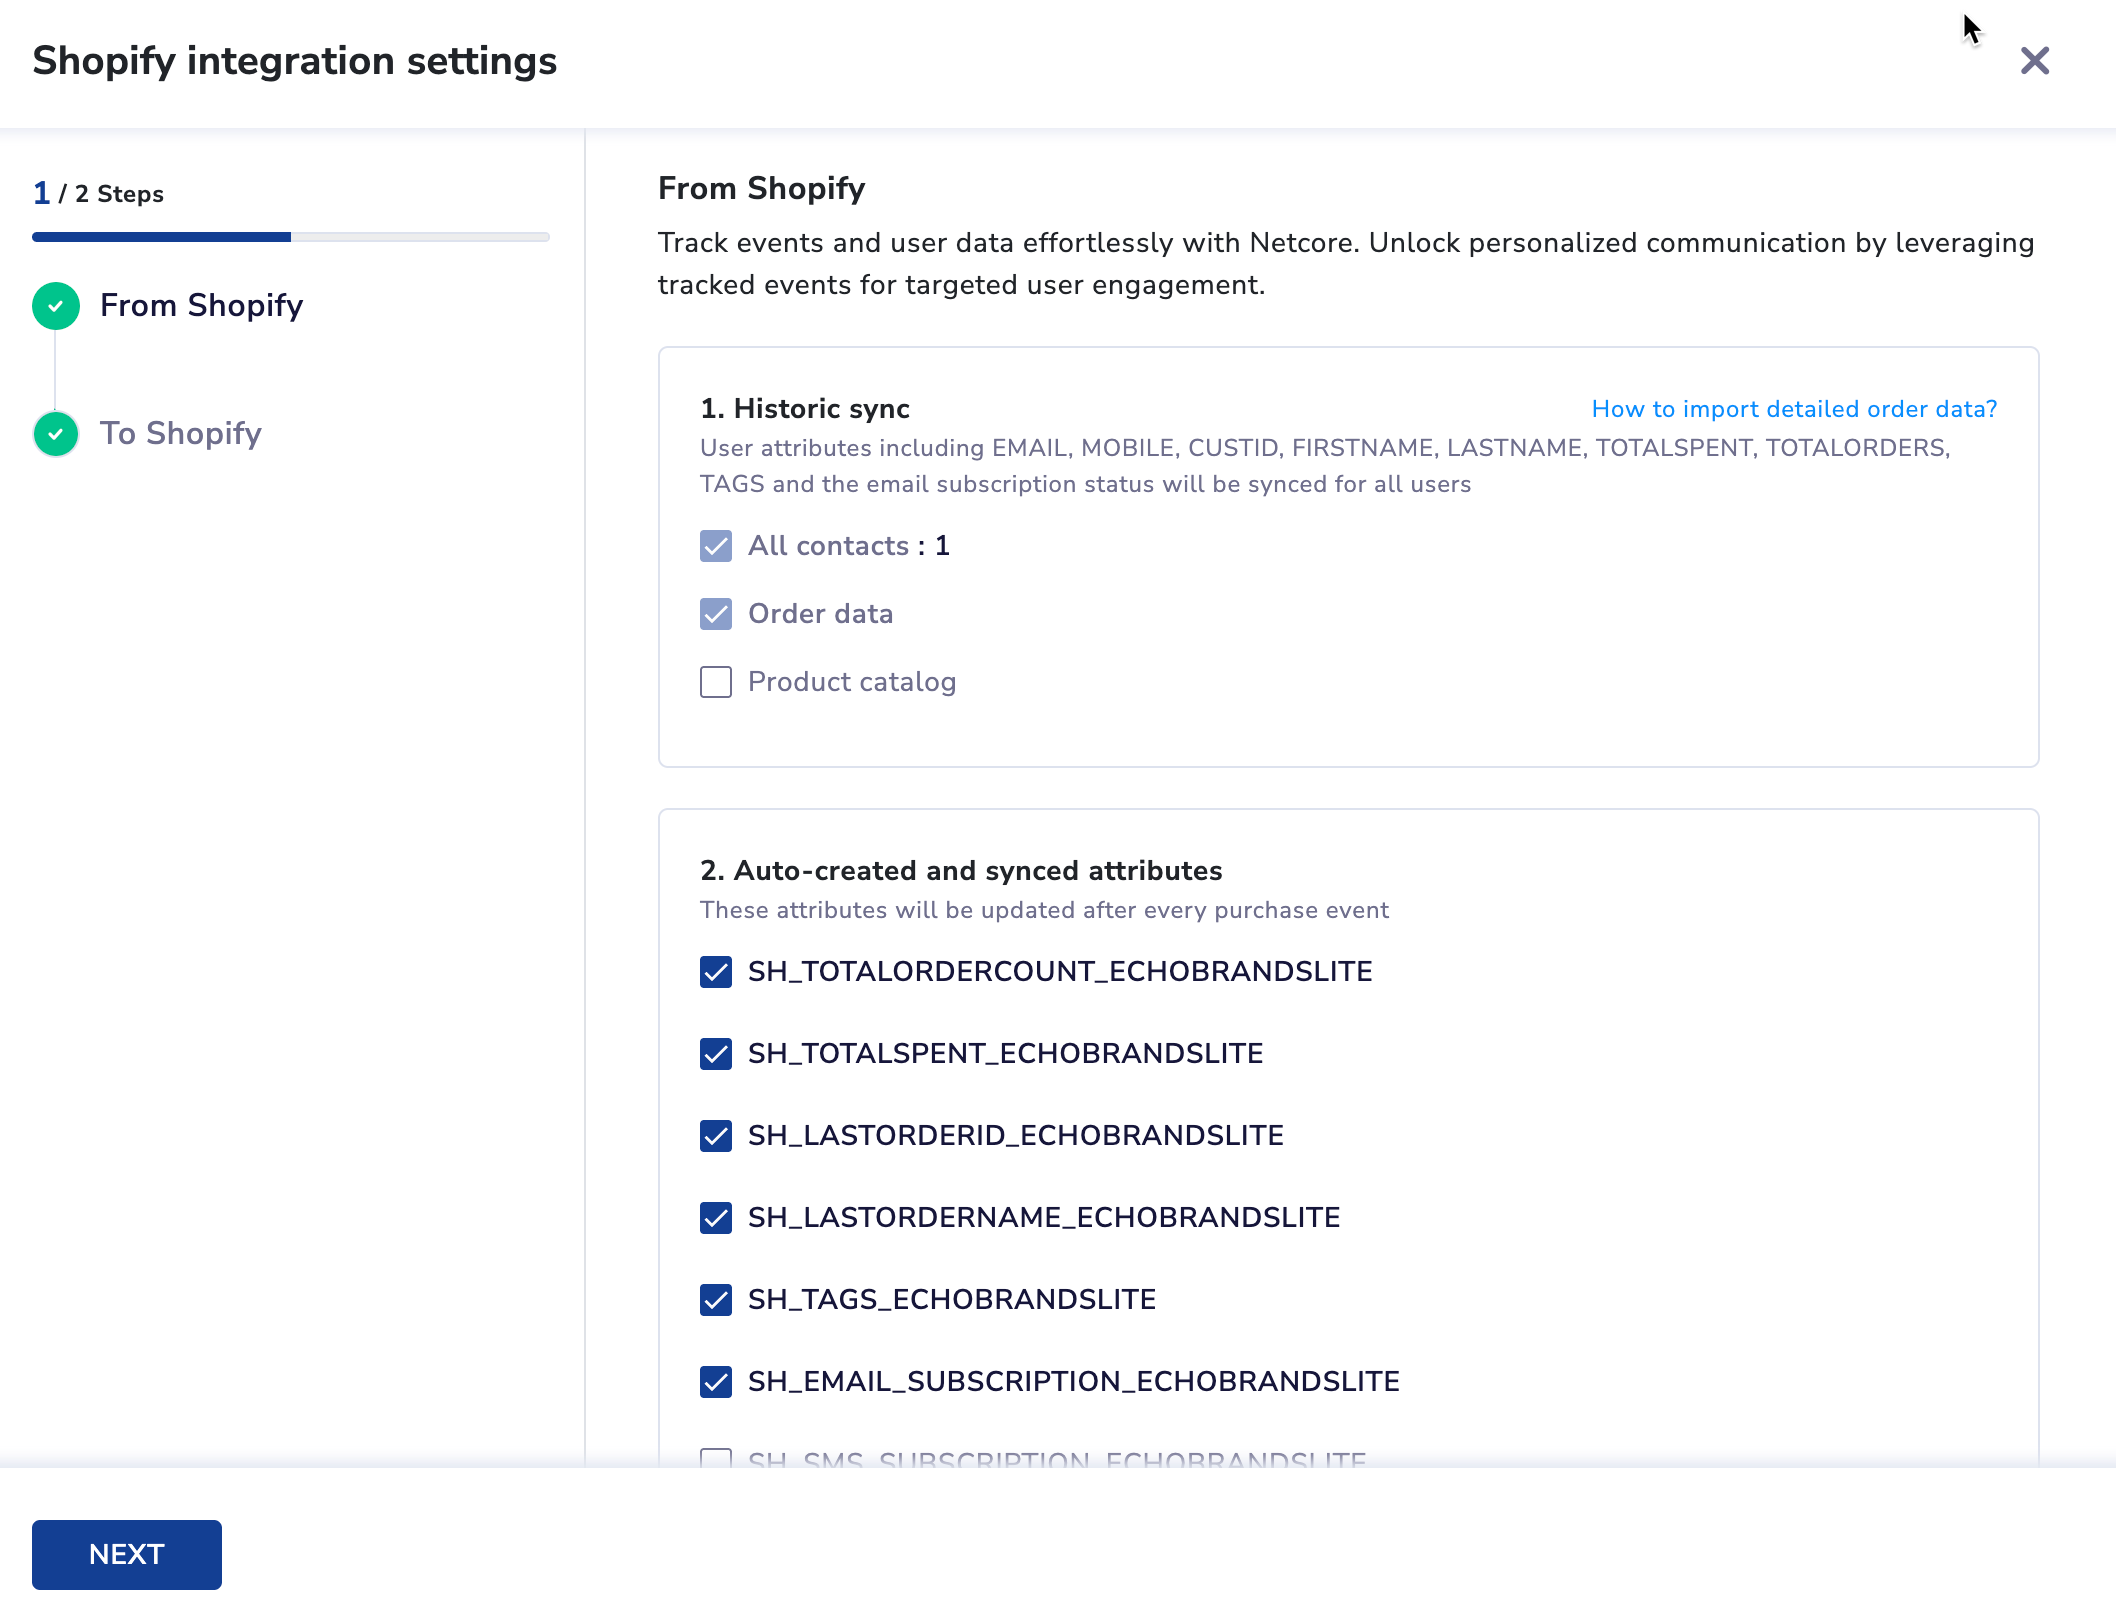Uncheck SH_TOTALORDERCOUNT_ECHOBRANDSLITE attribute
Viewport: 2116px width, 1622px height.
coord(716,972)
